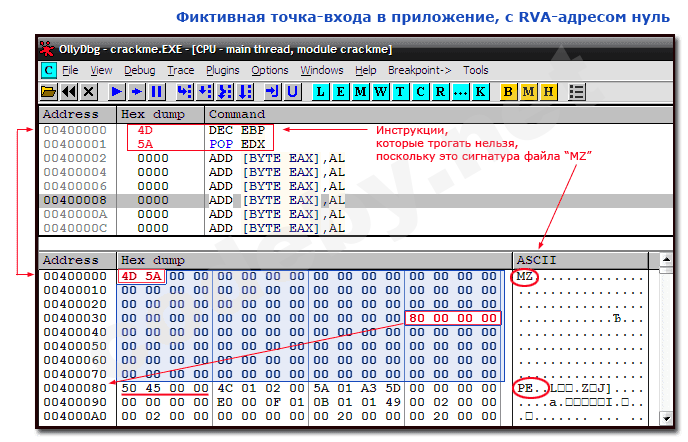Click dump pane scrollbar down arrow
Screen dimensions: 688x442
pos(666,418)
